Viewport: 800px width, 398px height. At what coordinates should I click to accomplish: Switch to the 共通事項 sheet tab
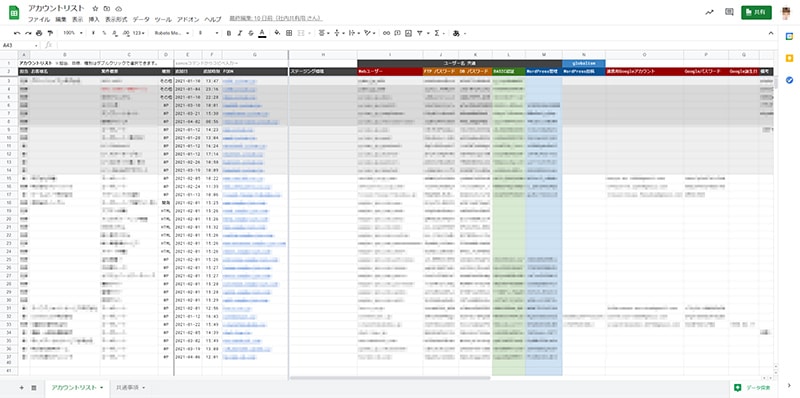pos(127,388)
